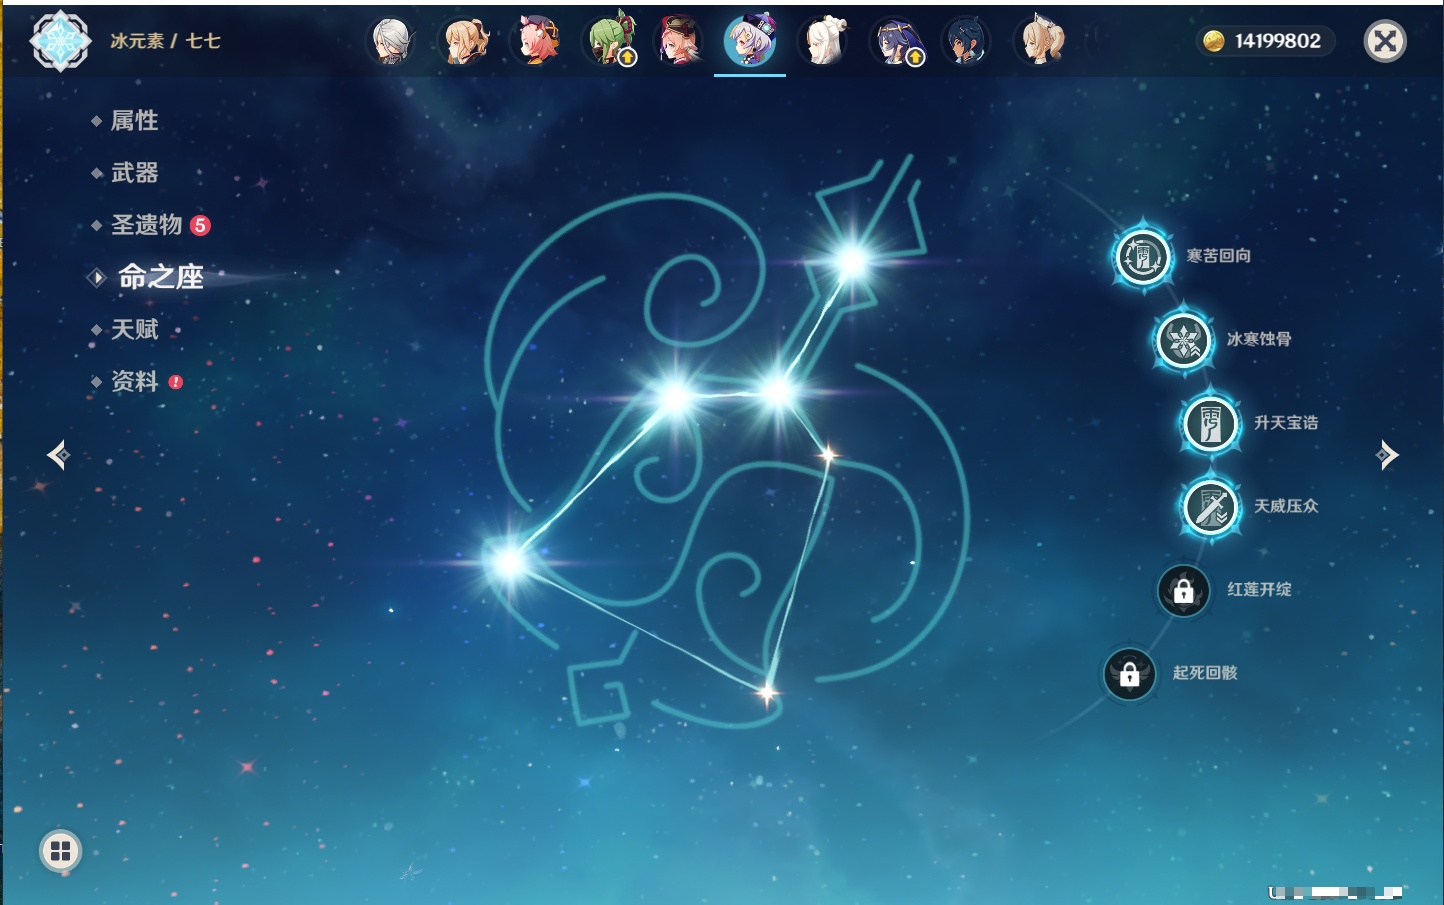Click the 天威压众 label
The image size is (1444, 905).
(x=1286, y=506)
